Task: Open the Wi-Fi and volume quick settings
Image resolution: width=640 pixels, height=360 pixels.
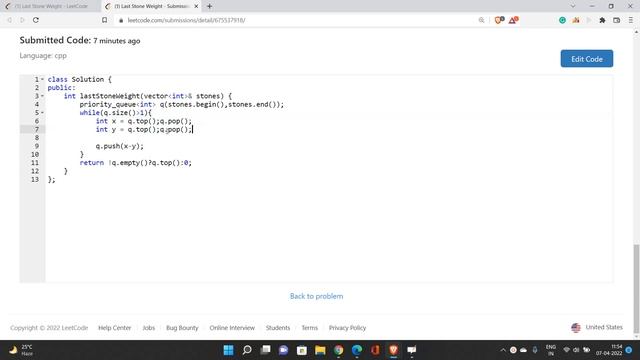Action: click(x=576, y=350)
